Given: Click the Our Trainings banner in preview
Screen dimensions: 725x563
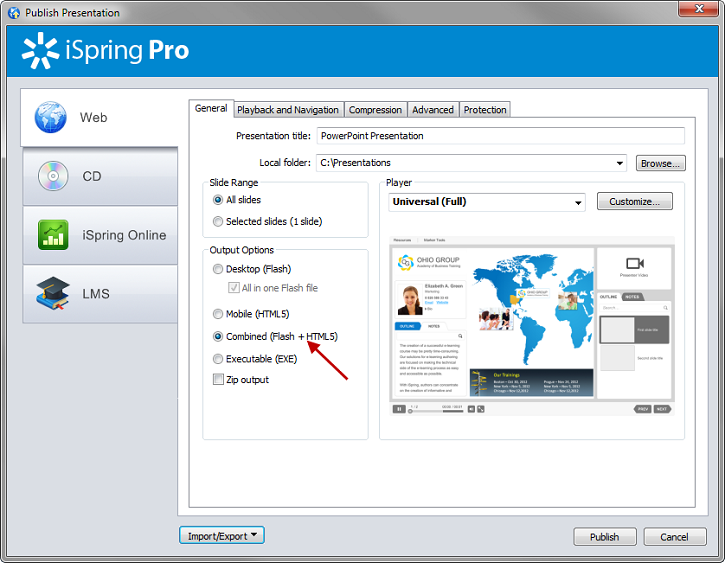Looking at the screenshot, I should pyautogui.click(x=531, y=383).
